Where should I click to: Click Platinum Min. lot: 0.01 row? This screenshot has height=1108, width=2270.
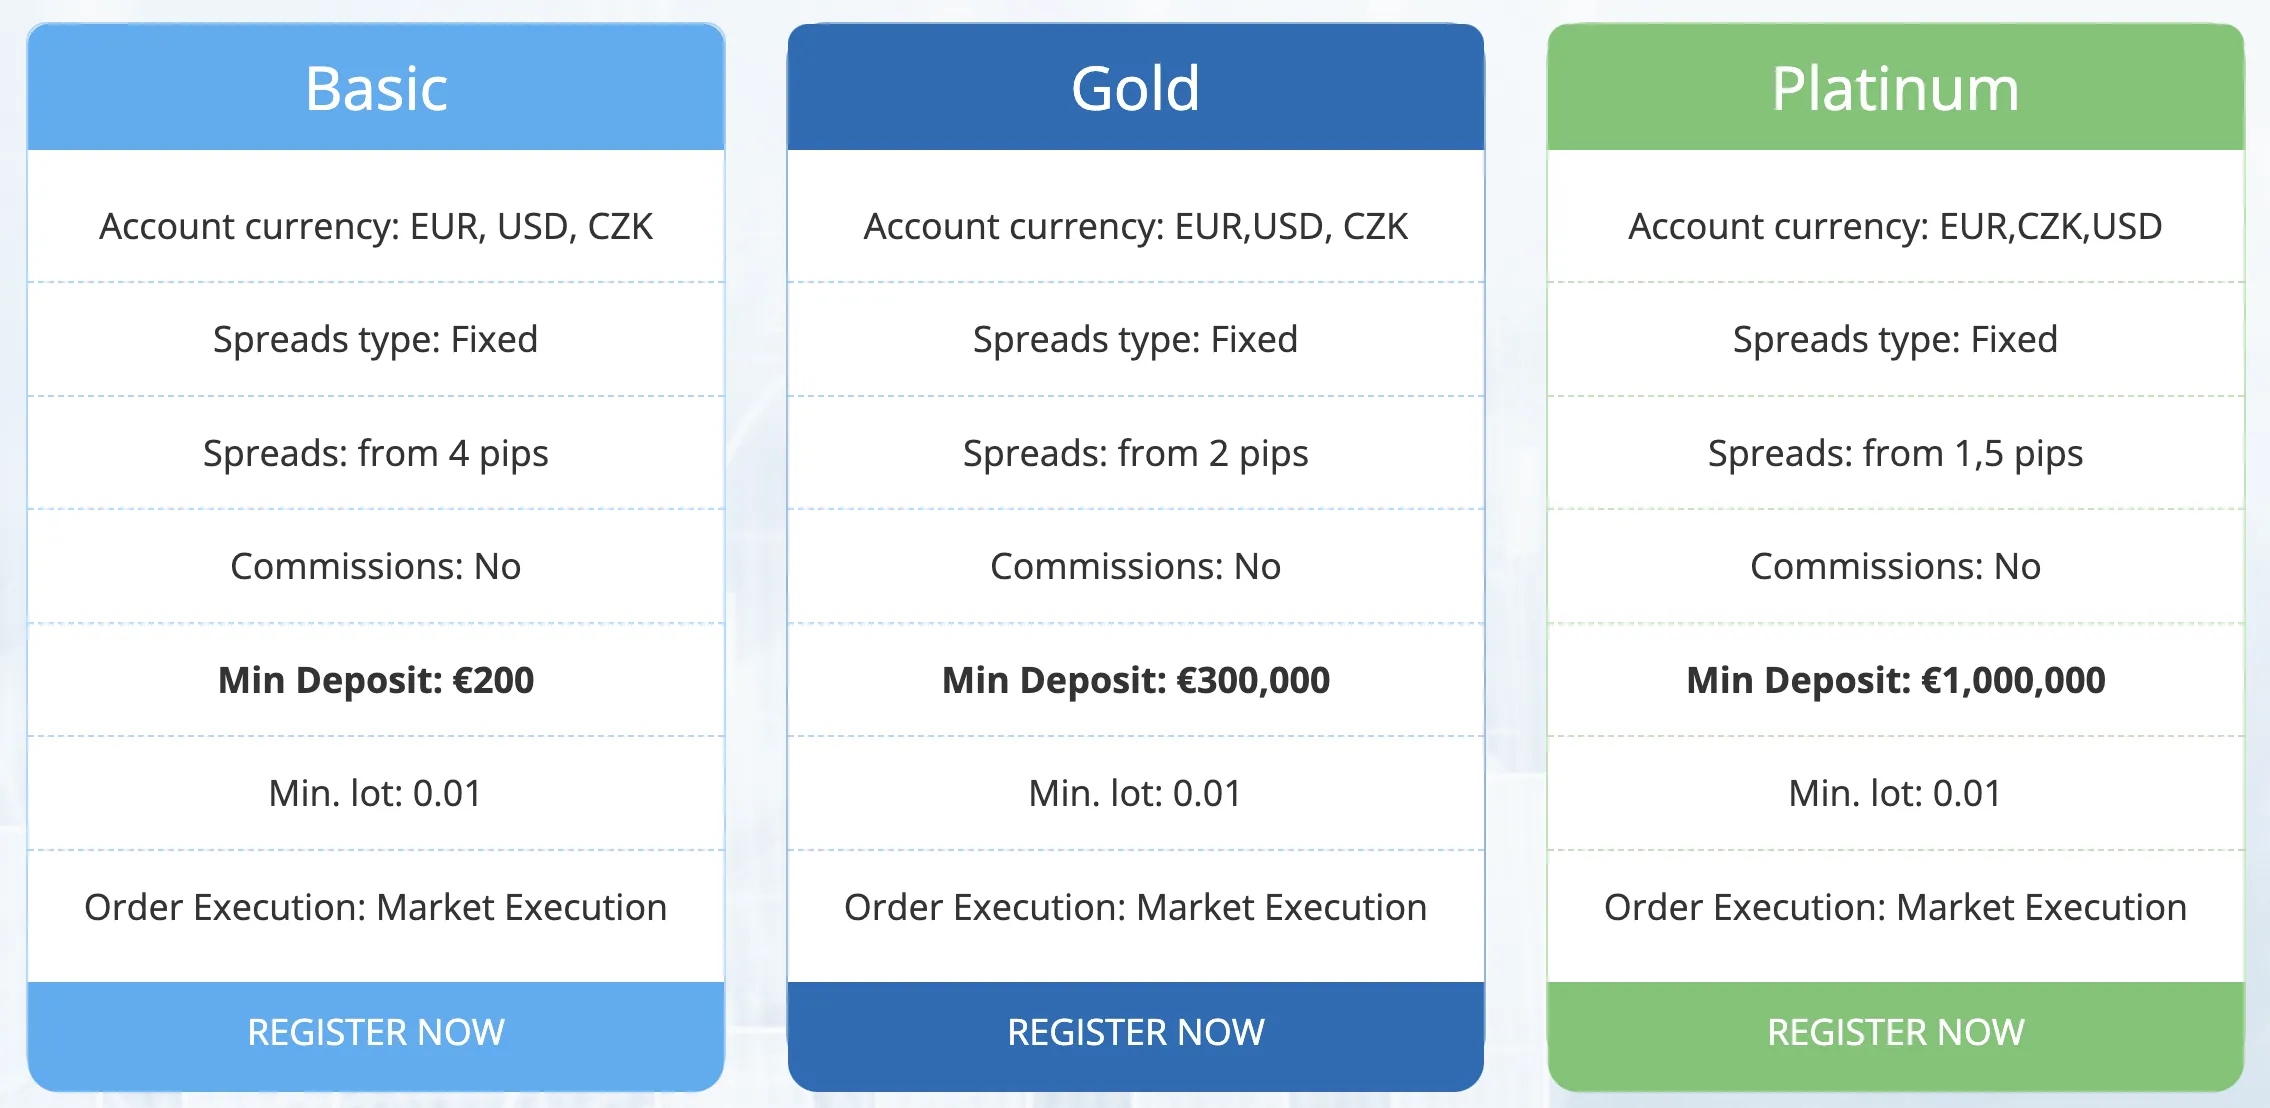1896,793
